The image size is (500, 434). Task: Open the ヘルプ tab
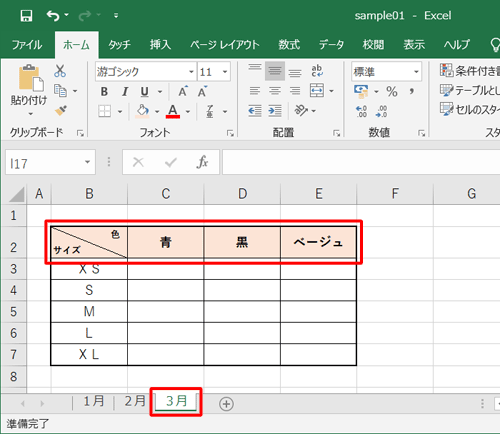click(x=456, y=45)
